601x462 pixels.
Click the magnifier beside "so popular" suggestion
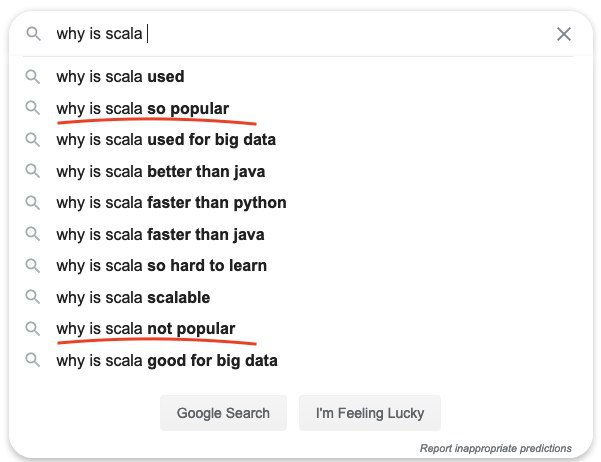[33, 108]
